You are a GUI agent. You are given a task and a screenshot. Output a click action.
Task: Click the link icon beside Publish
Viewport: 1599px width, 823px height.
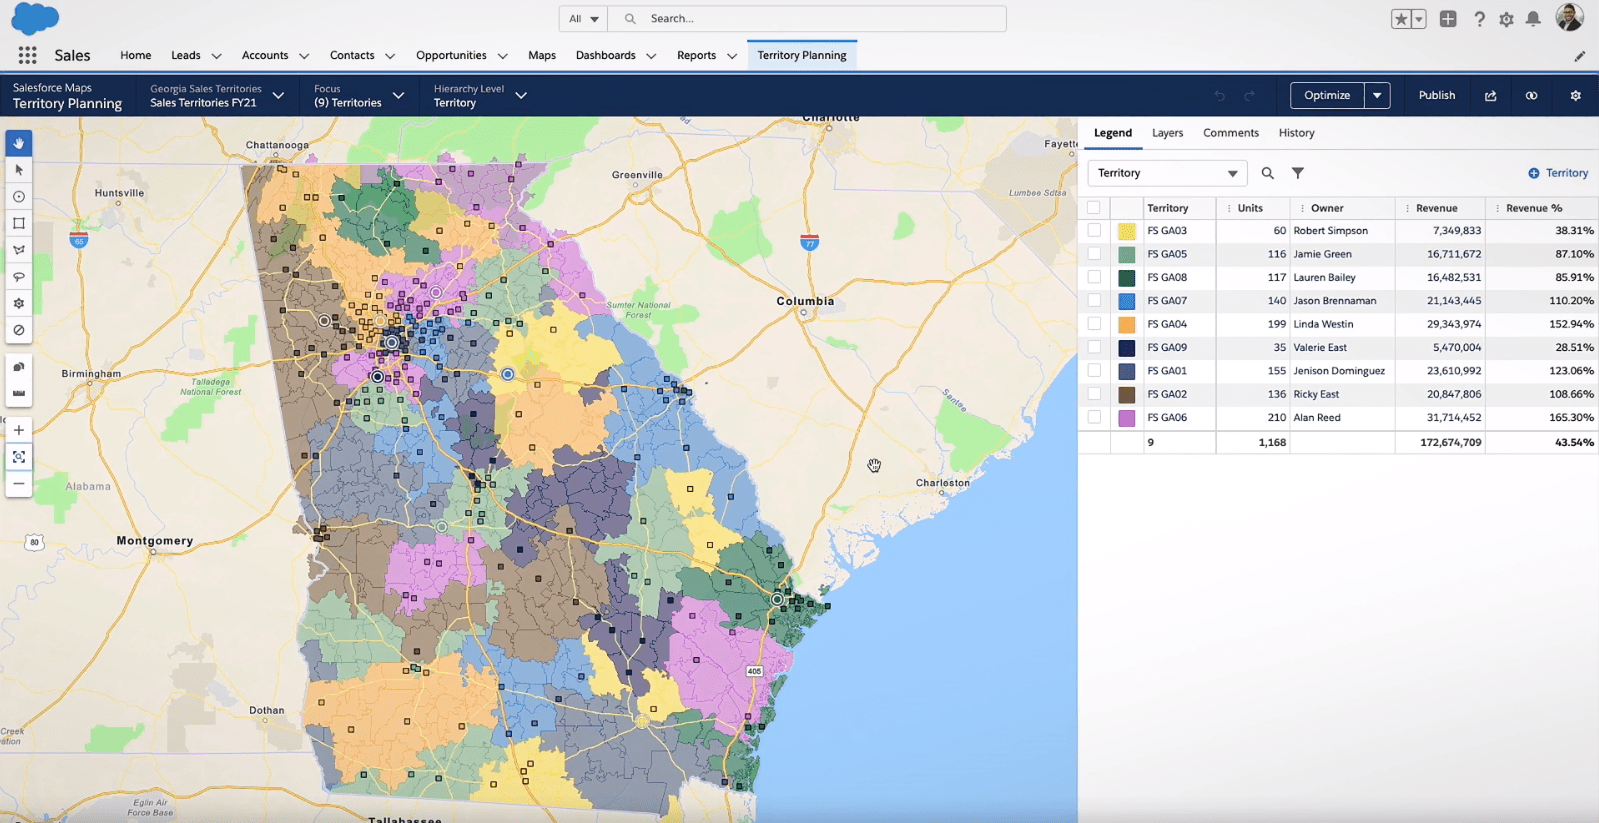point(1531,96)
